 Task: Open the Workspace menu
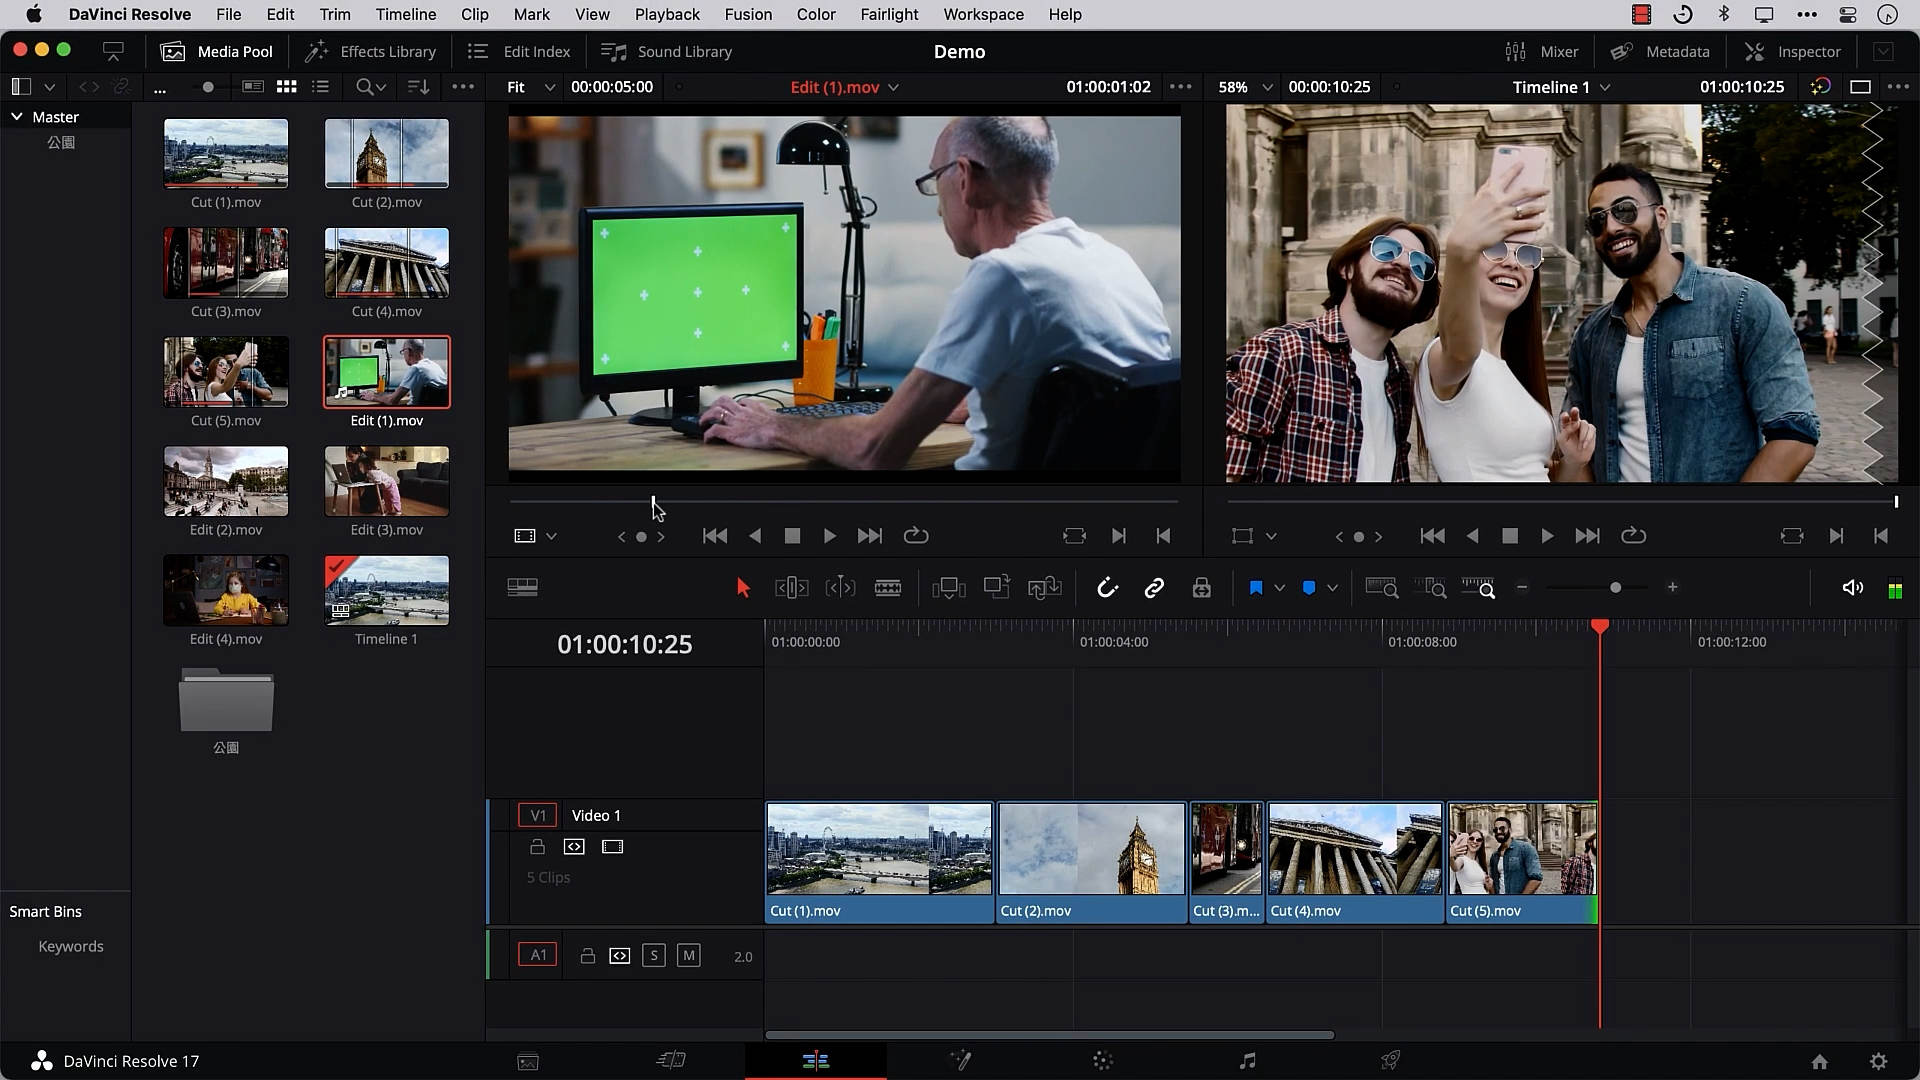983,14
